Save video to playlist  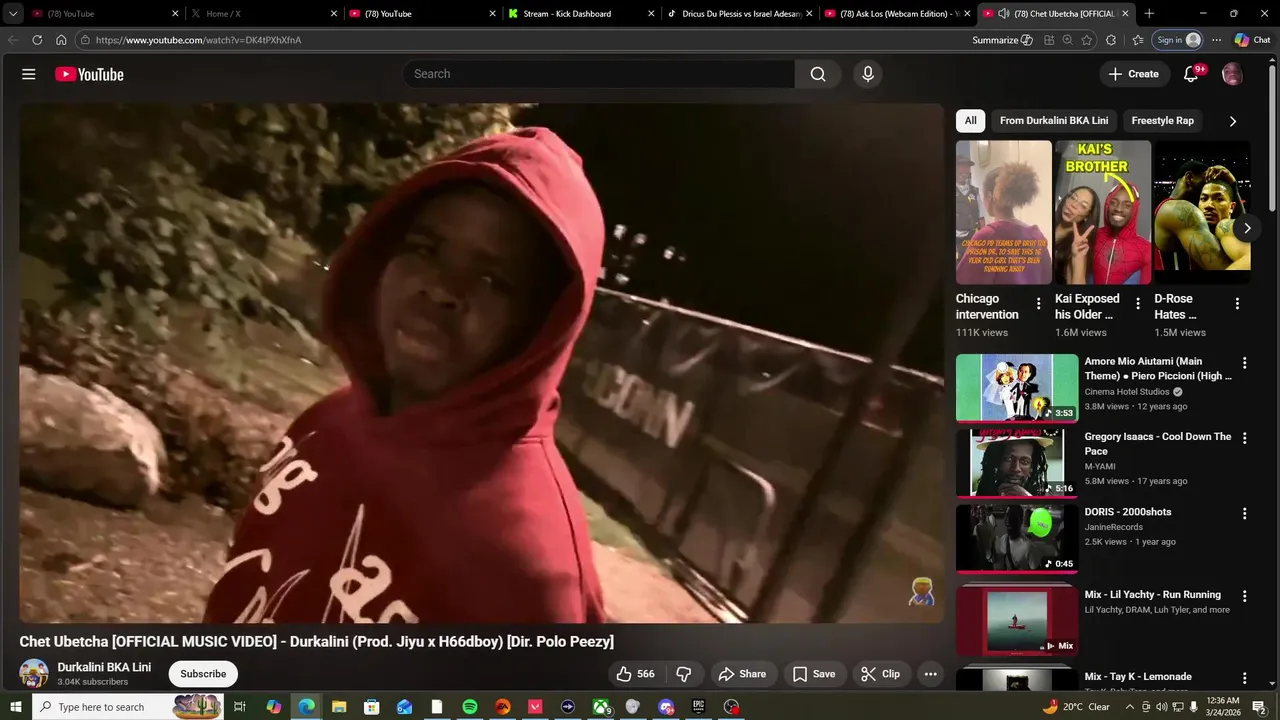click(814, 674)
